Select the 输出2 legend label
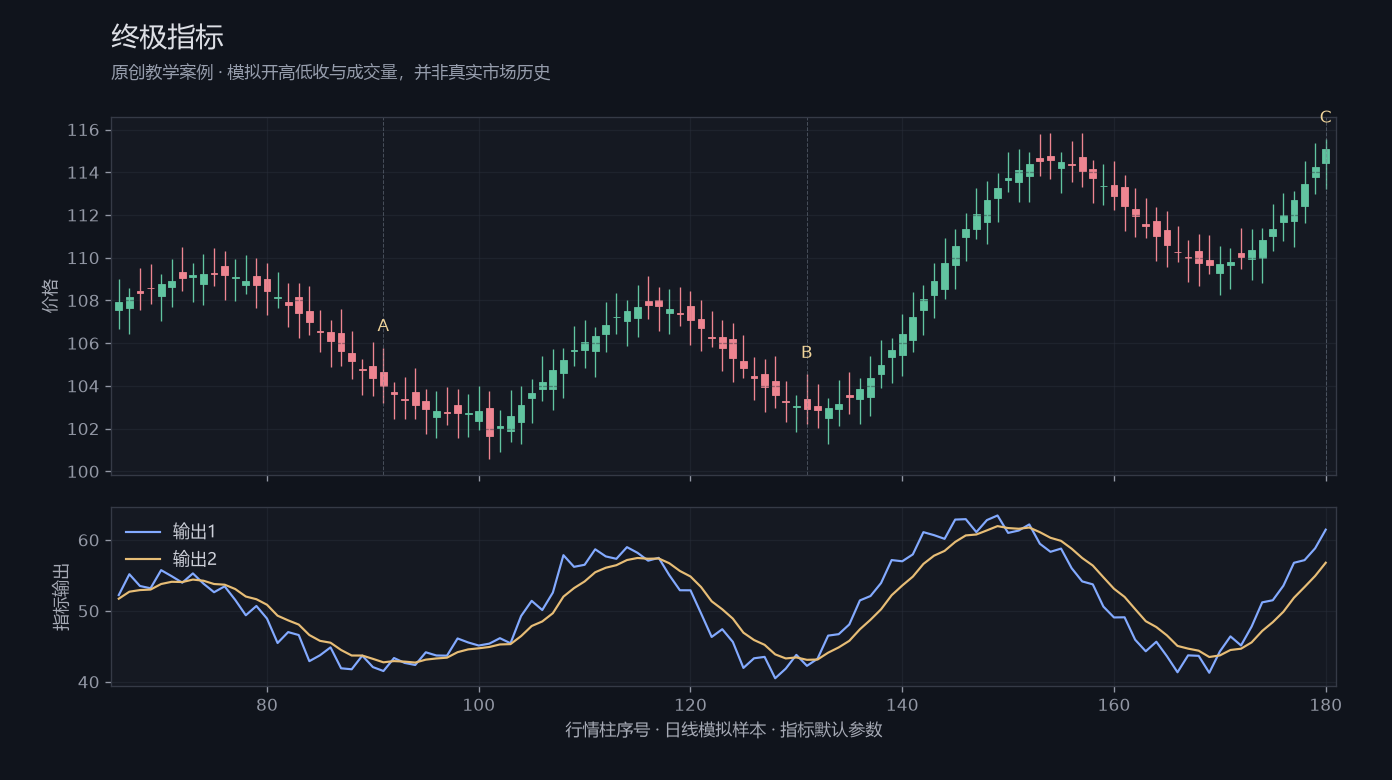The width and height of the screenshot is (1392, 780). (194, 559)
